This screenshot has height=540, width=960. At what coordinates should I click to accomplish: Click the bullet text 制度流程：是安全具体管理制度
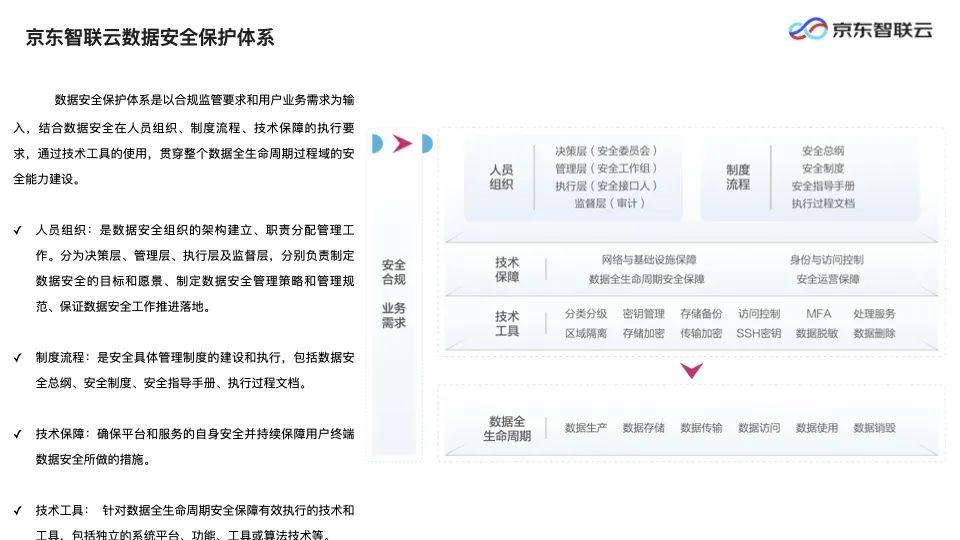(x=195, y=370)
